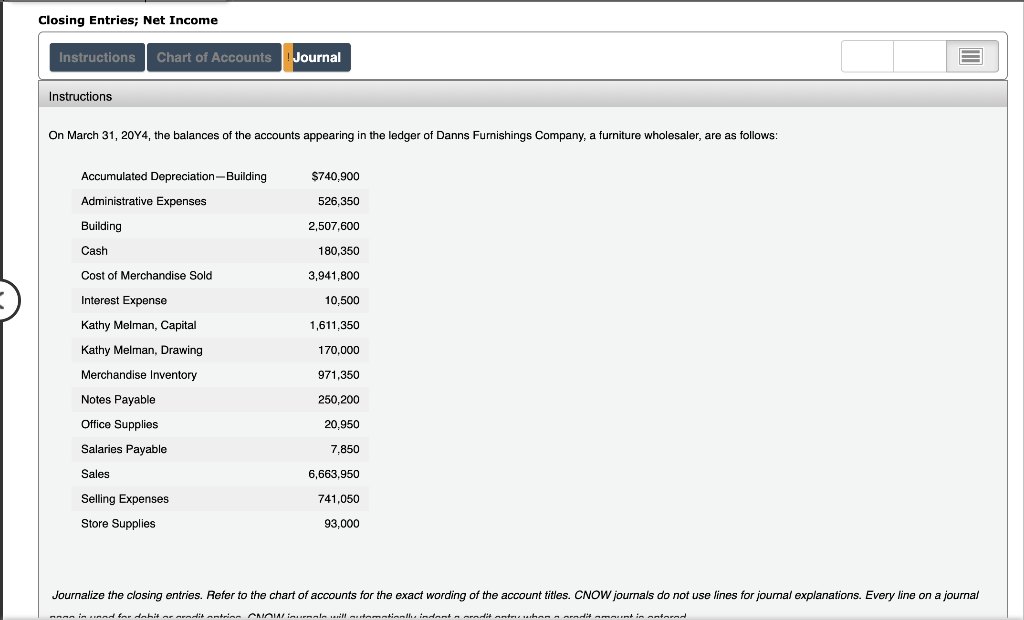This screenshot has width=1024, height=620.
Task: Select the Cash account row
Action: pos(220,250)
